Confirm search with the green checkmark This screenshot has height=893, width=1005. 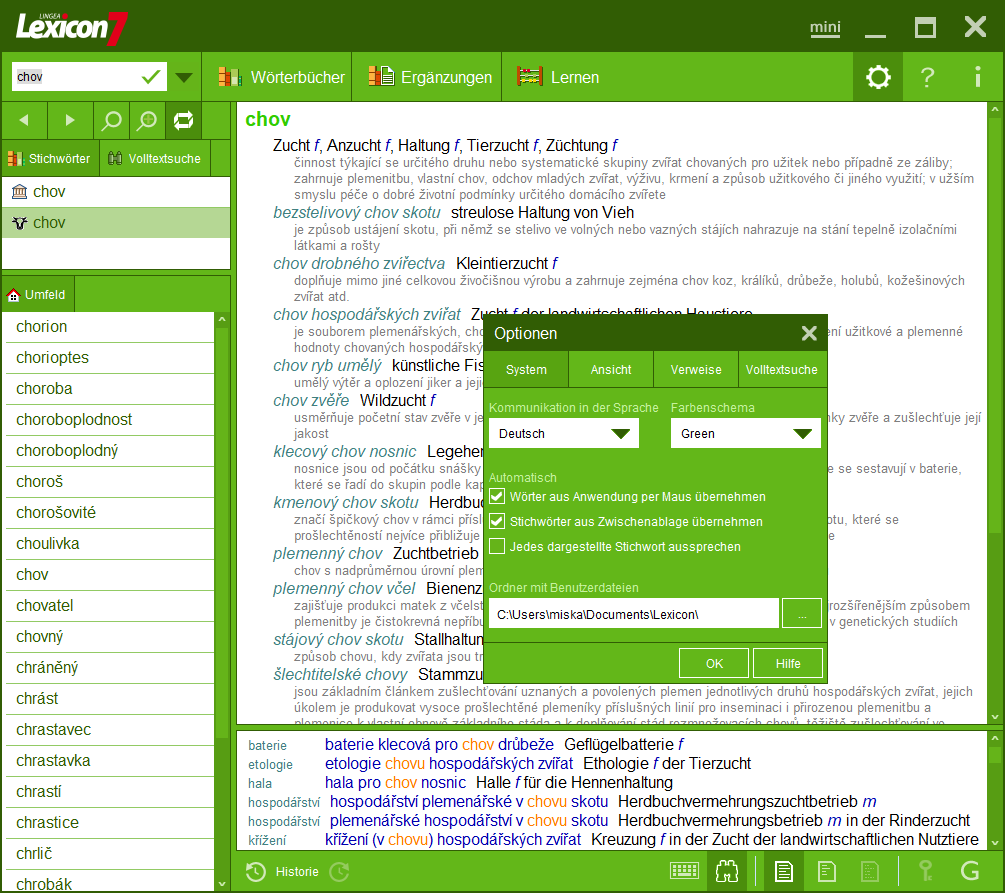coord(151,77)
